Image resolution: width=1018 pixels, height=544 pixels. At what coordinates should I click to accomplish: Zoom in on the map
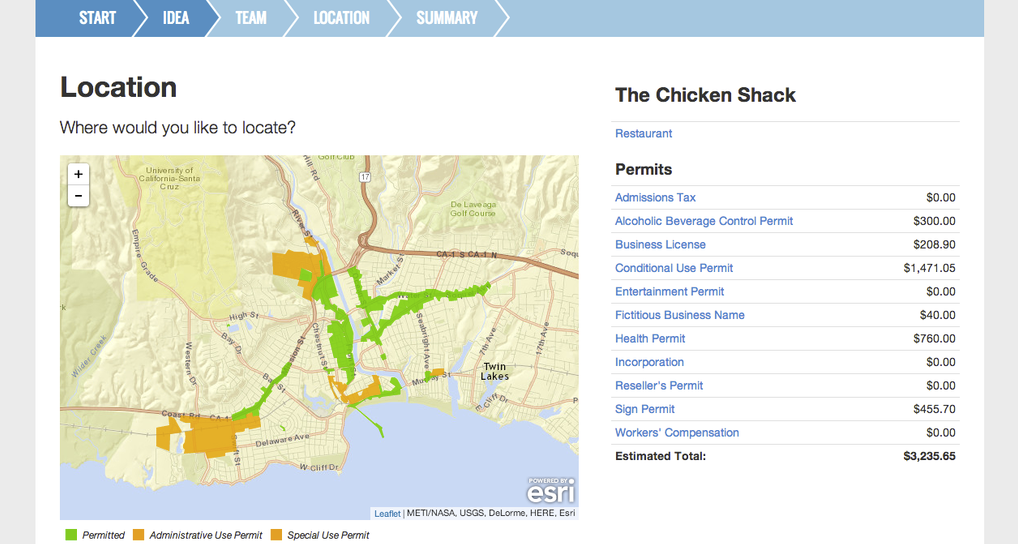[78, 174]
